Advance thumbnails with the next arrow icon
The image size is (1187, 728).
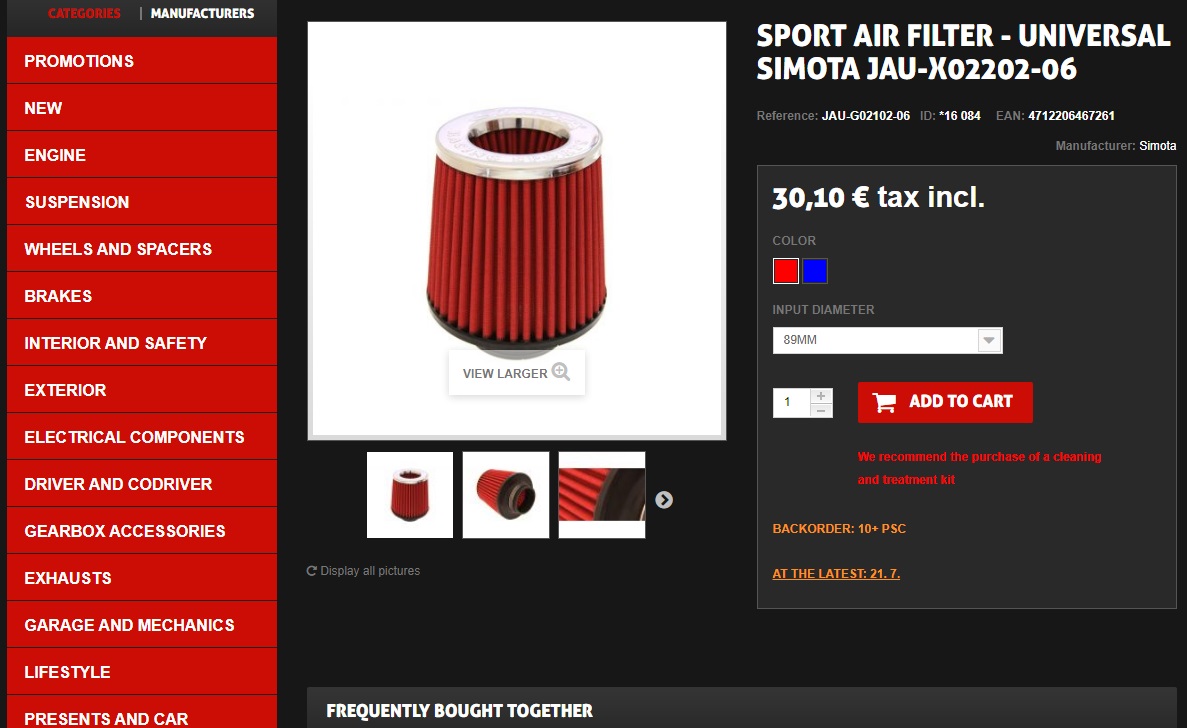tap(664, 499)
